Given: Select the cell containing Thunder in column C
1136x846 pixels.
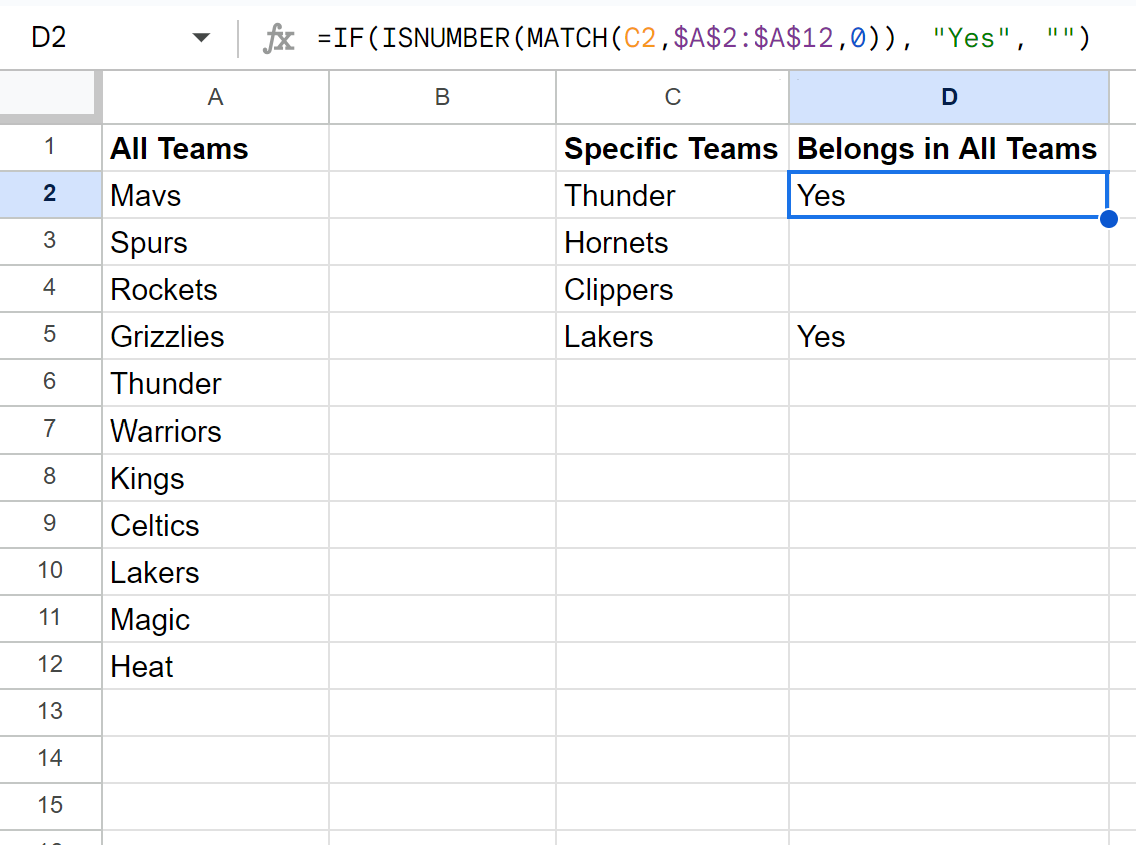Looking at the screenshot, I should 672,196.
